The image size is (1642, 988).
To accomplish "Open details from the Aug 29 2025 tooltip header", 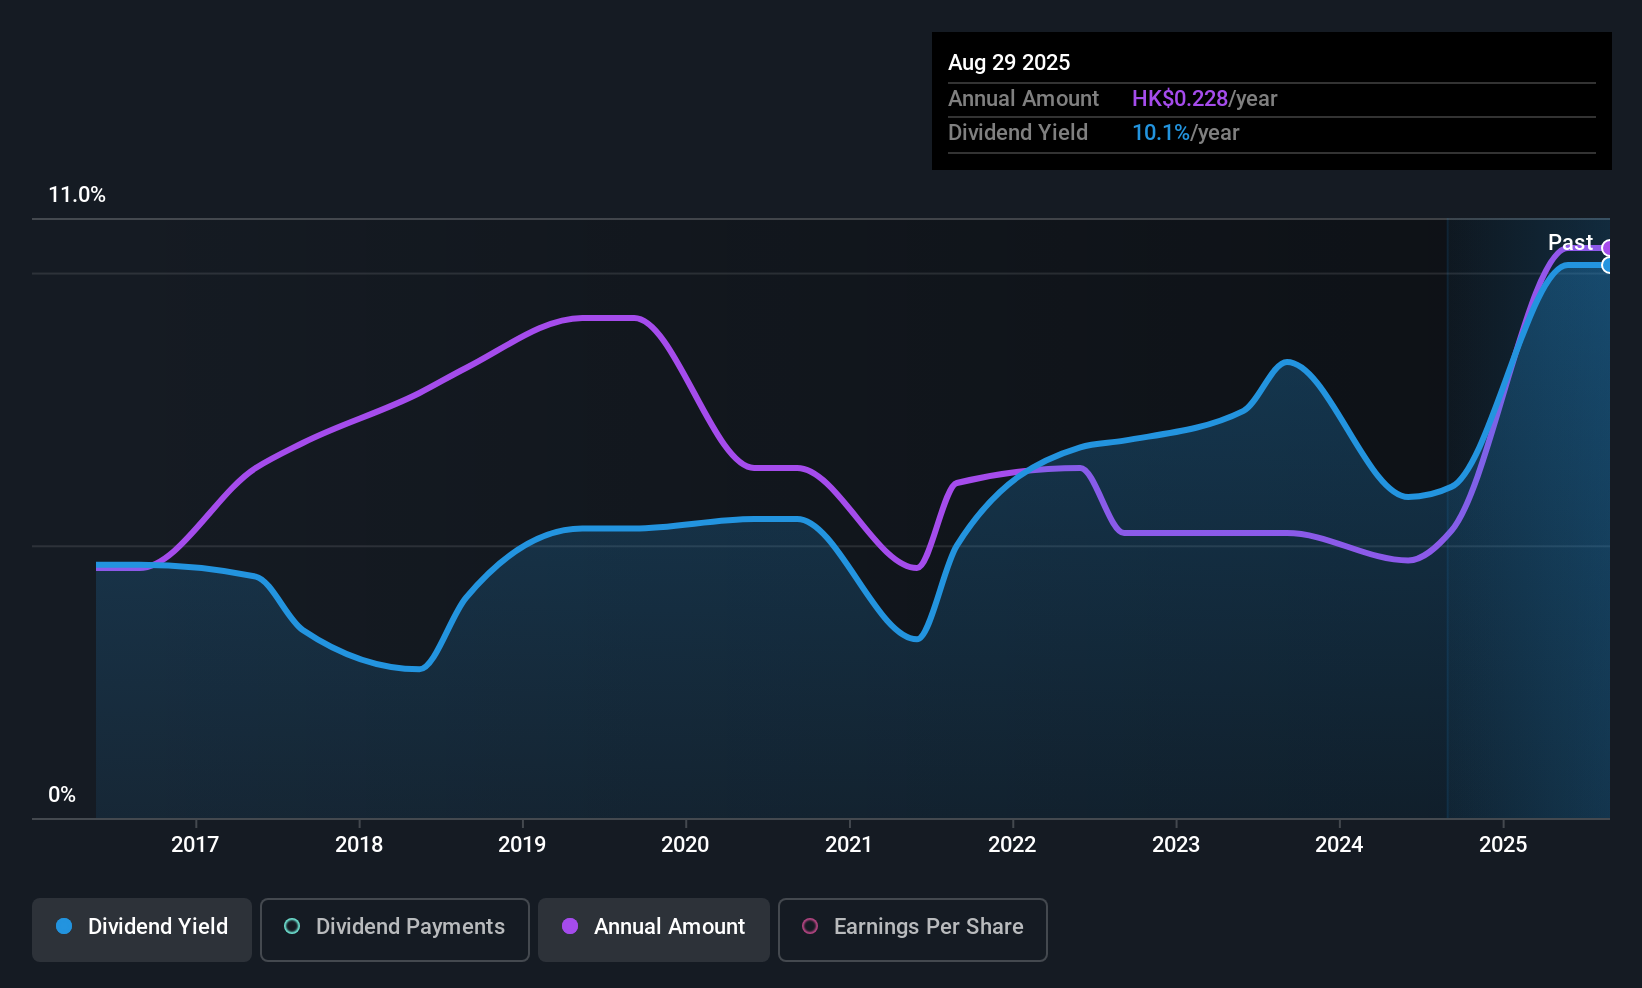I will (1009, 62).
